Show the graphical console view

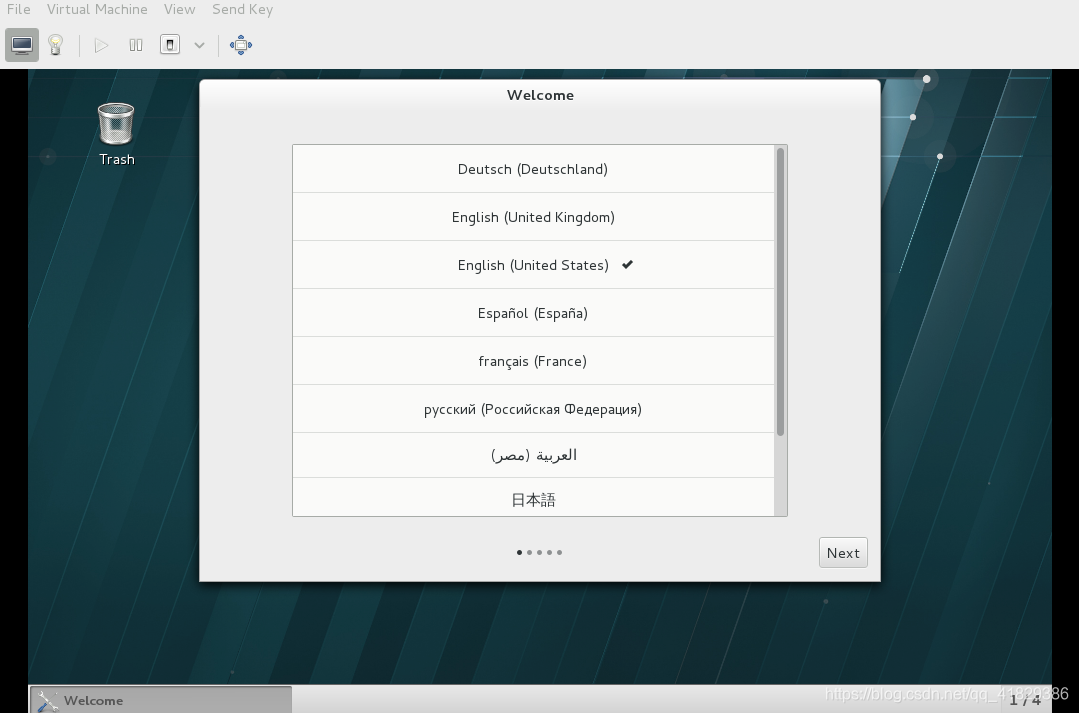22,45
